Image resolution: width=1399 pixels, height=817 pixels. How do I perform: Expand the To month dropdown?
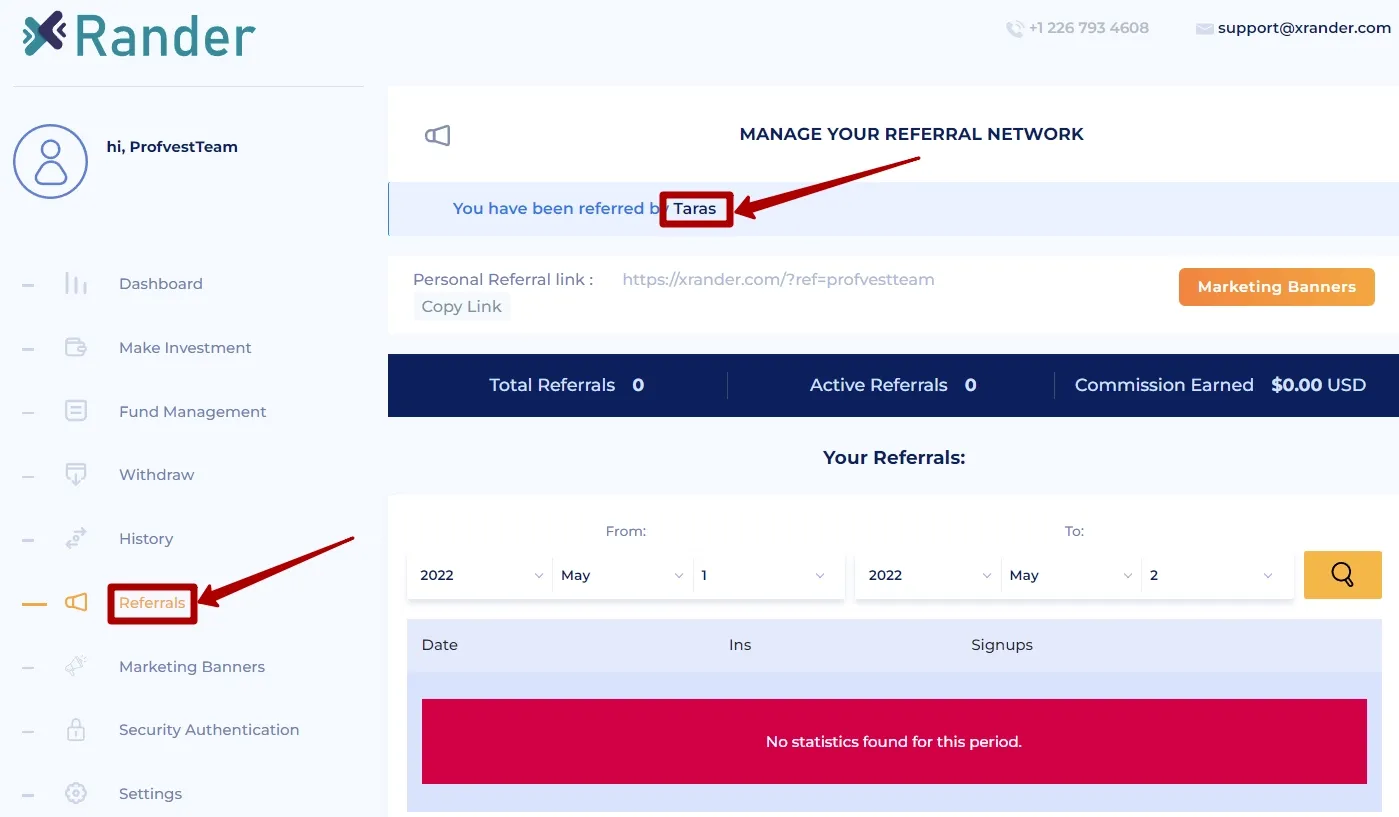(1072, 576)
